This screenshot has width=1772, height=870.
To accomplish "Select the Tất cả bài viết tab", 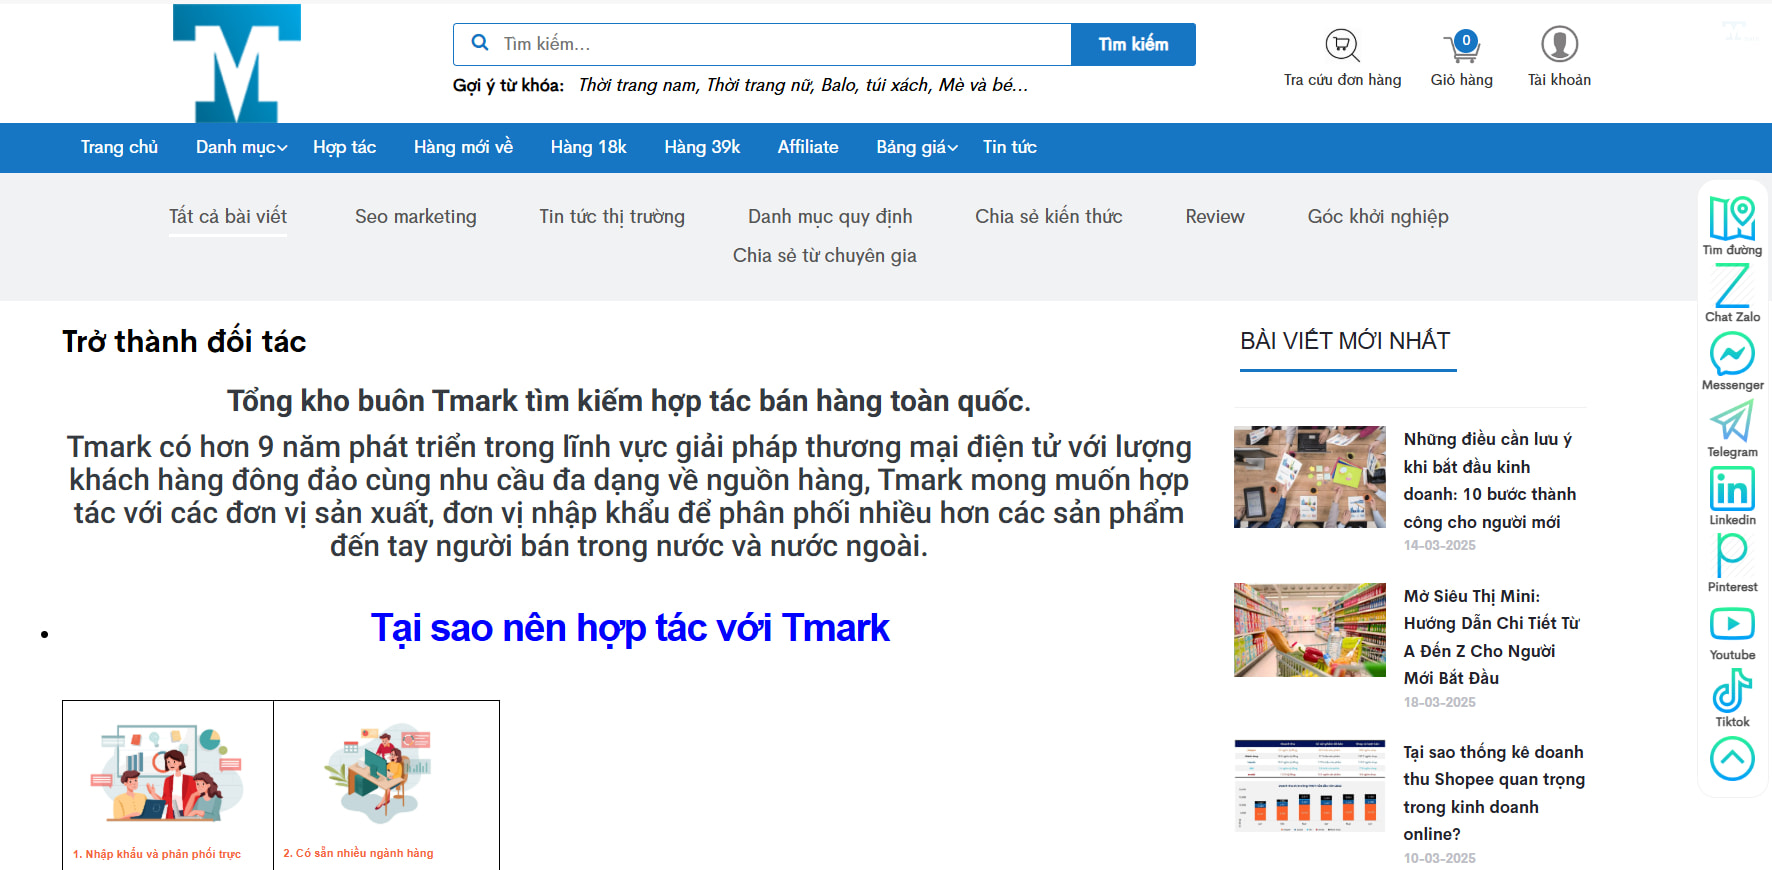I will point(228,216).
